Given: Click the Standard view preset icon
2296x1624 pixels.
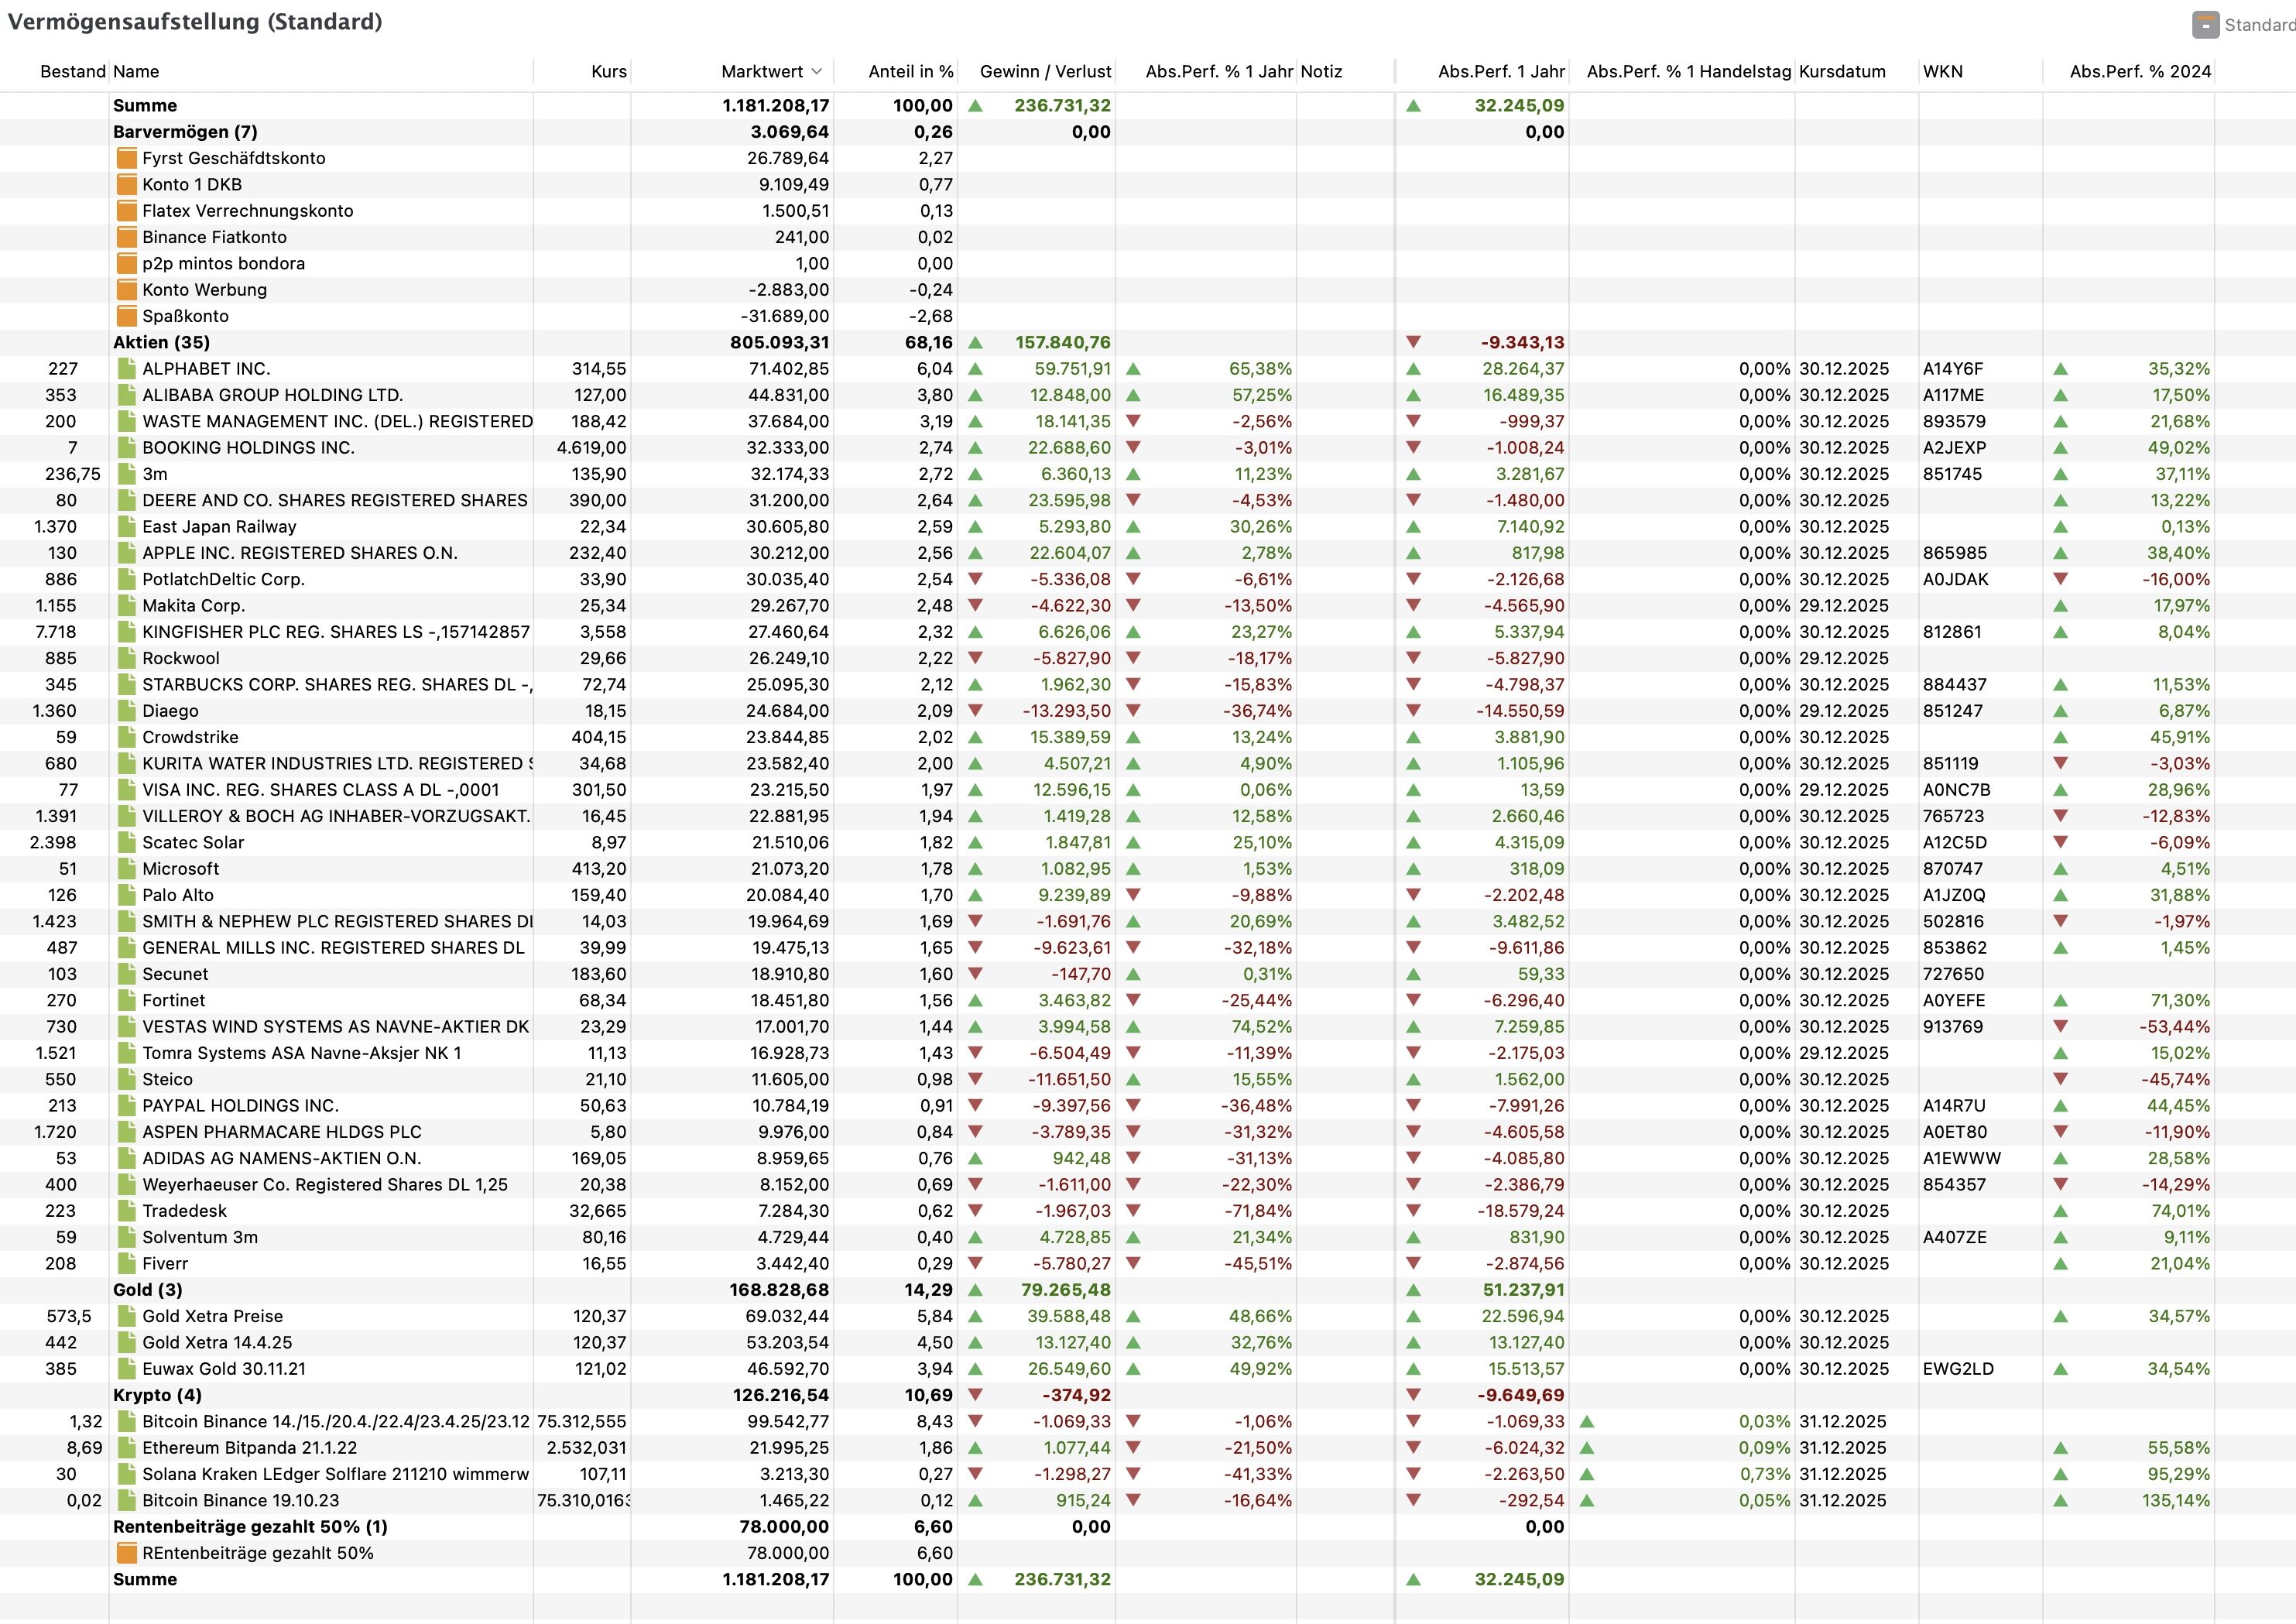Looking at the screenshot, I should [2205, 24].
